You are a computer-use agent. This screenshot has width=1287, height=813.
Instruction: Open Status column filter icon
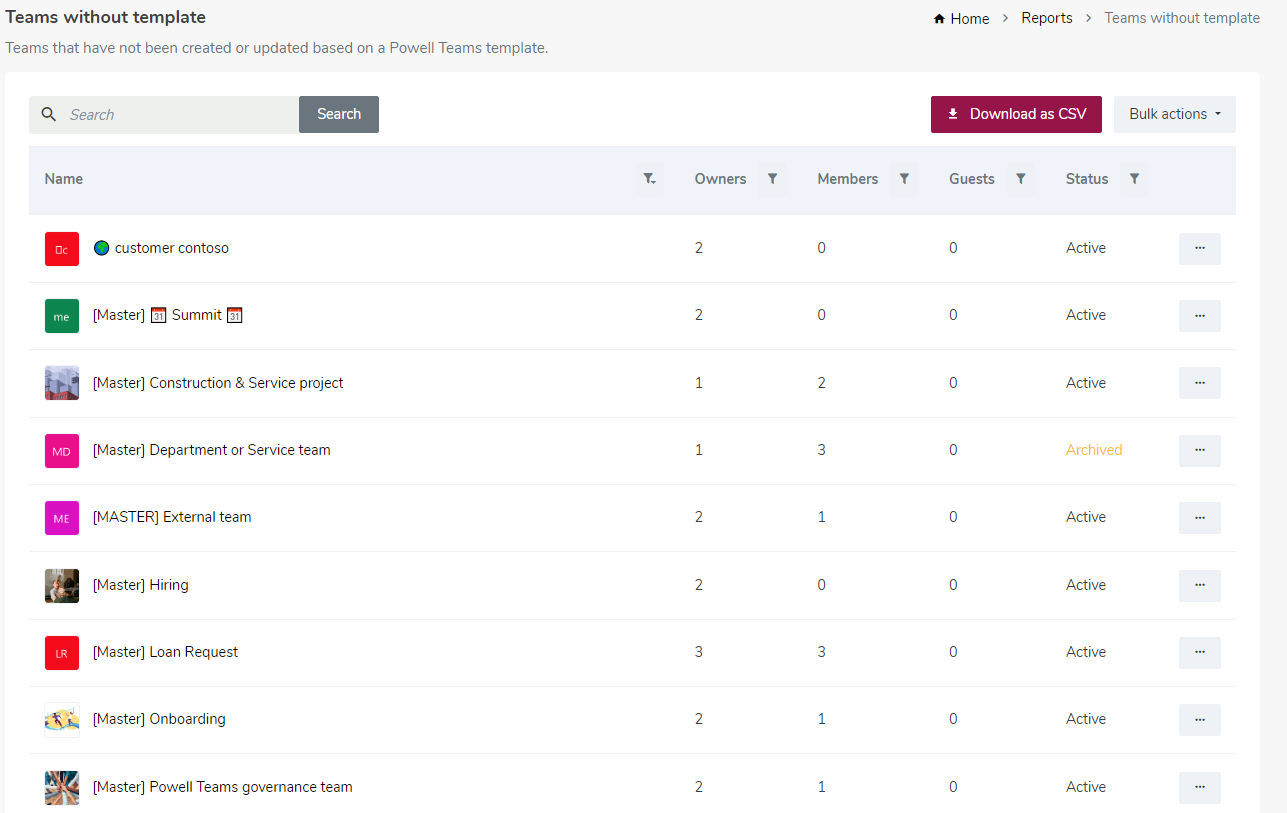click(x=1134, y=179)
